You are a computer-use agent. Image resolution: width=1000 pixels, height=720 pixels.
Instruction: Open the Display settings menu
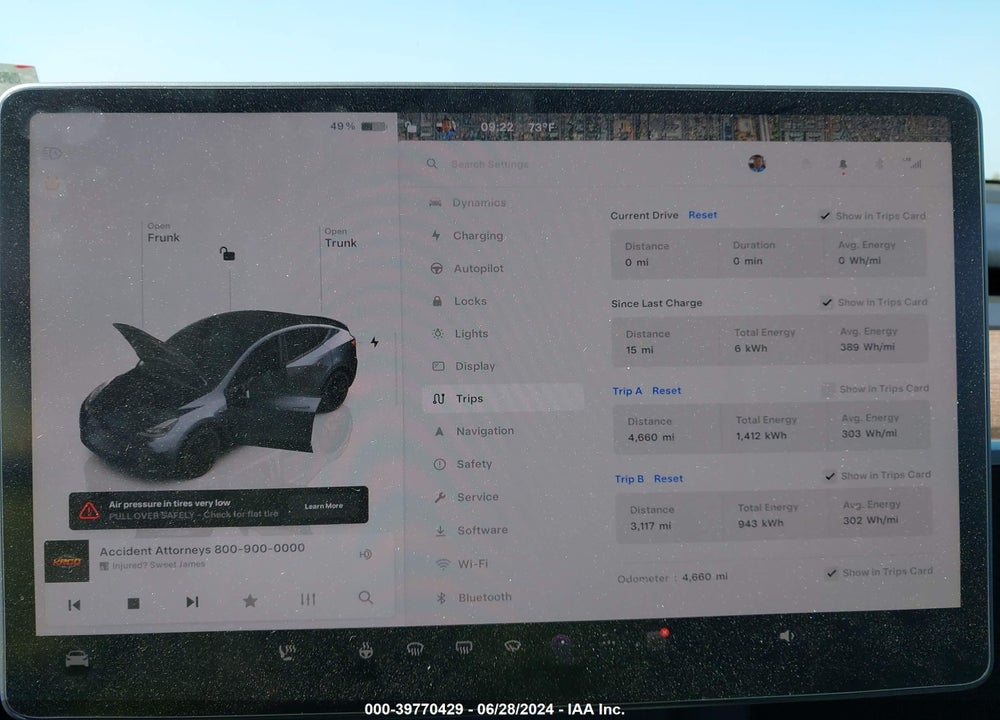464,366
